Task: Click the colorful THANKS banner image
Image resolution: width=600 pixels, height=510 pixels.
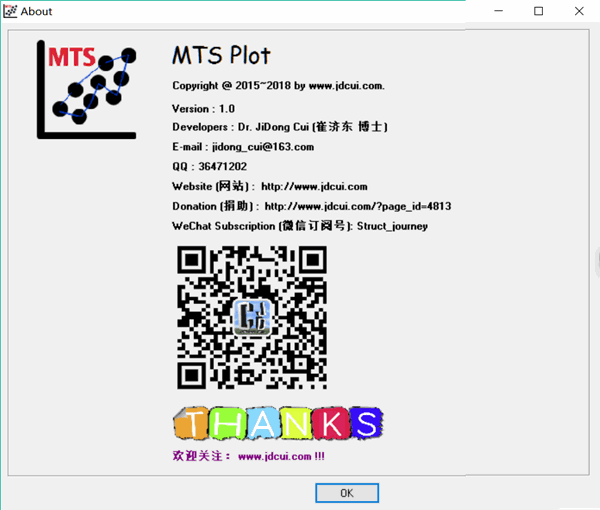Action: (x=278, y=423)
